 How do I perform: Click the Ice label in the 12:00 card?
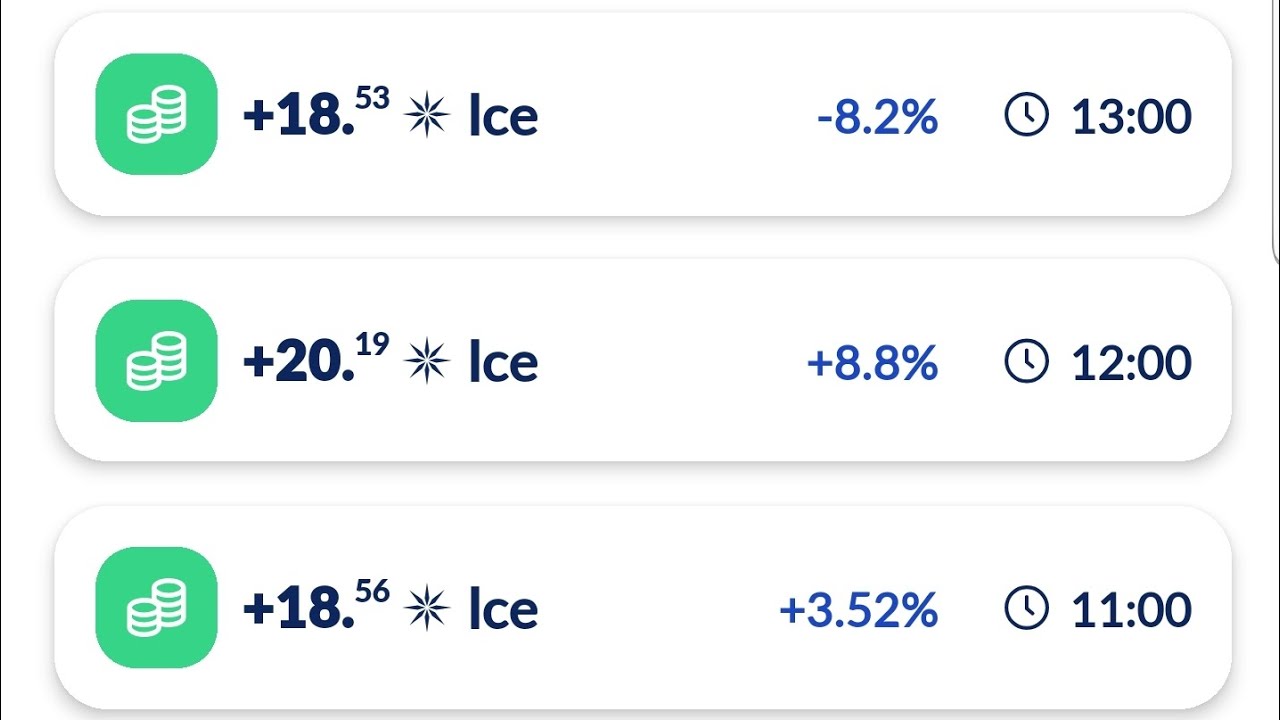click(503, 363)
